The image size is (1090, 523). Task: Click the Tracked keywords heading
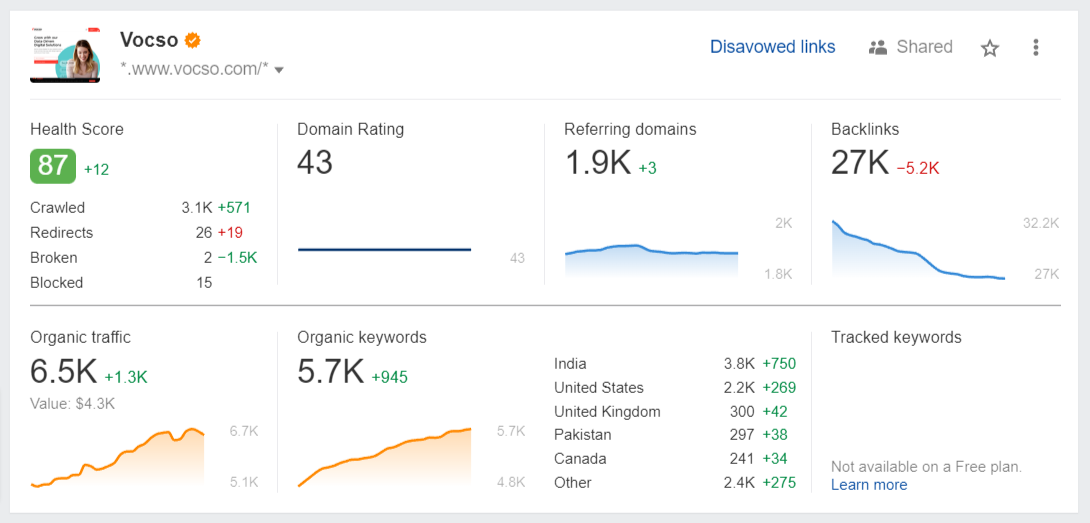click(896, 337)
